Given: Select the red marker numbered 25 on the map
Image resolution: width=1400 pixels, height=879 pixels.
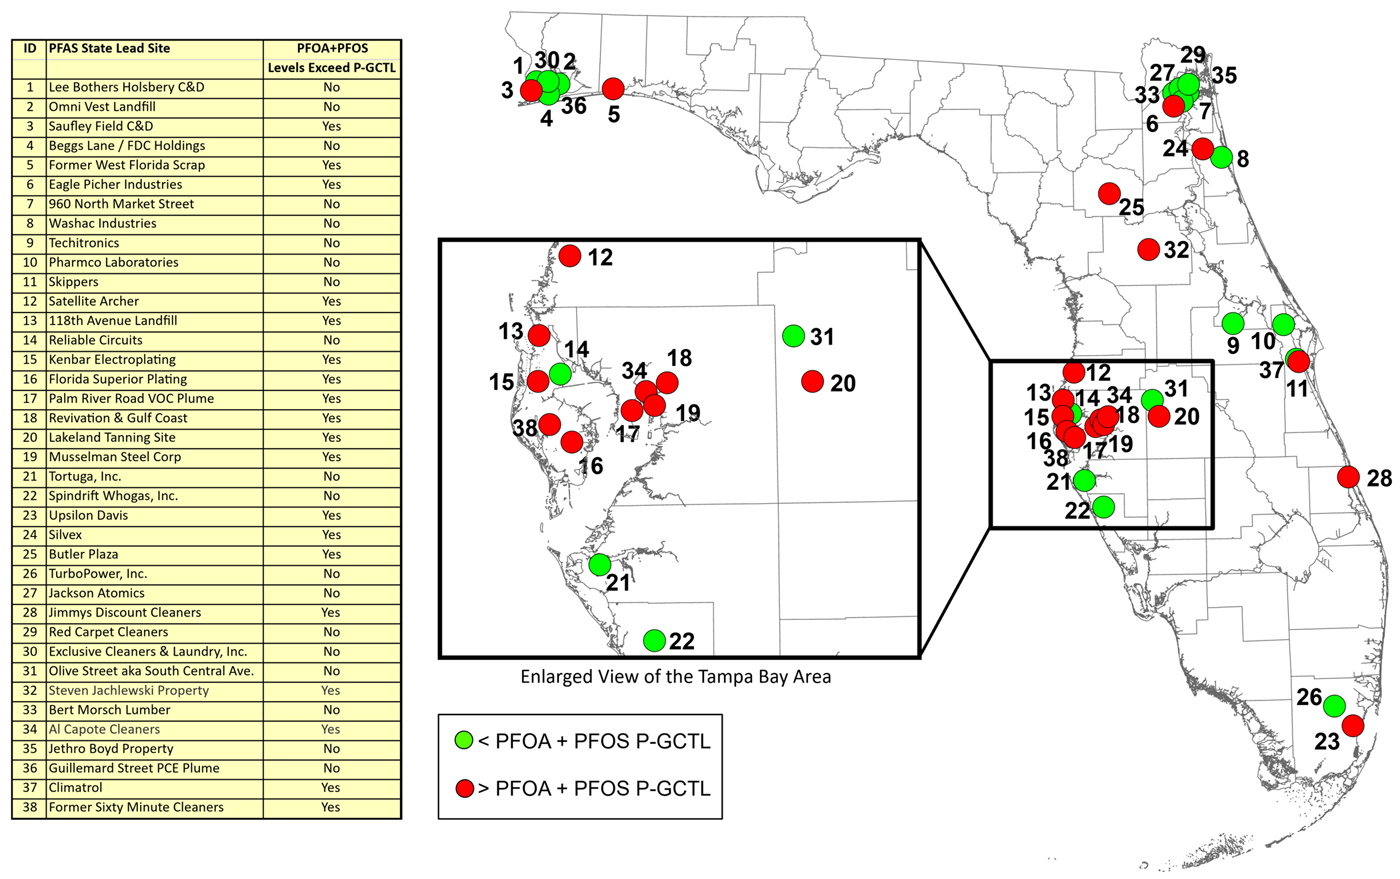Looking at the screenshot, I should point(1109,193).
